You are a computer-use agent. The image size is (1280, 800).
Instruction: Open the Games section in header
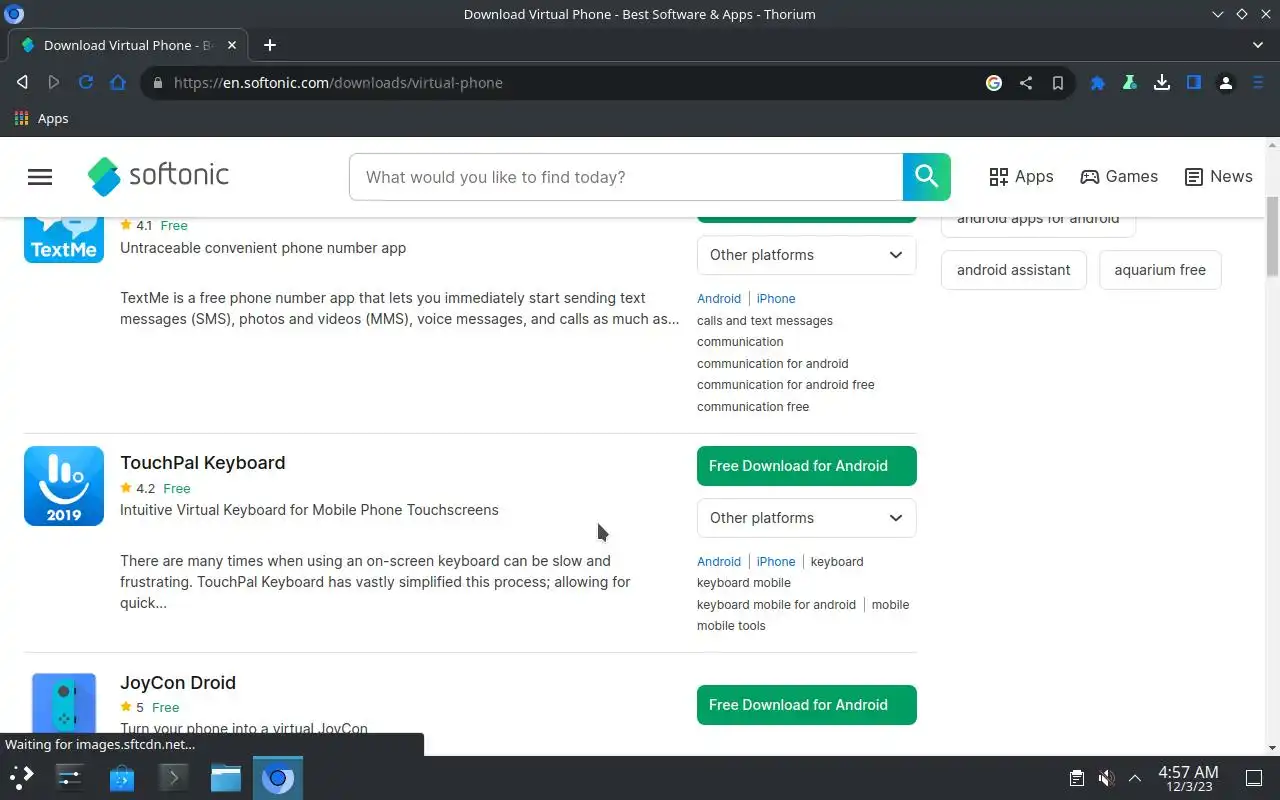pos(1119,176)
